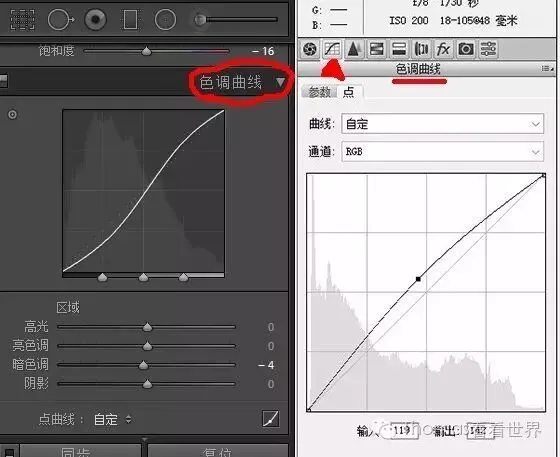
Task: Click the 亮色调 lights slider handle
Action: pyautogui.click(x=147, y=346)
